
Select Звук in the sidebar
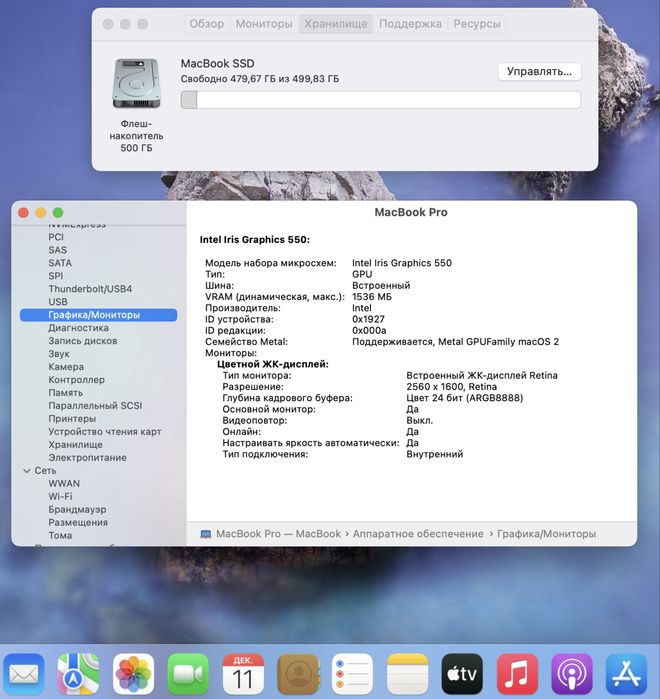point(59,354)
